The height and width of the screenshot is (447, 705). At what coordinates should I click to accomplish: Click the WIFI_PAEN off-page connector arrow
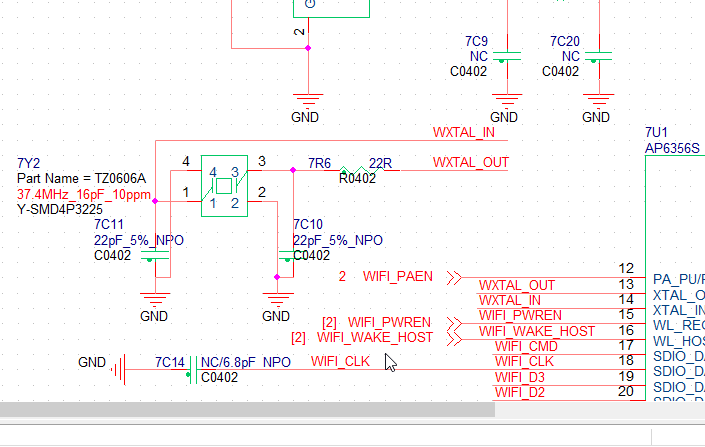click(454, 277)
